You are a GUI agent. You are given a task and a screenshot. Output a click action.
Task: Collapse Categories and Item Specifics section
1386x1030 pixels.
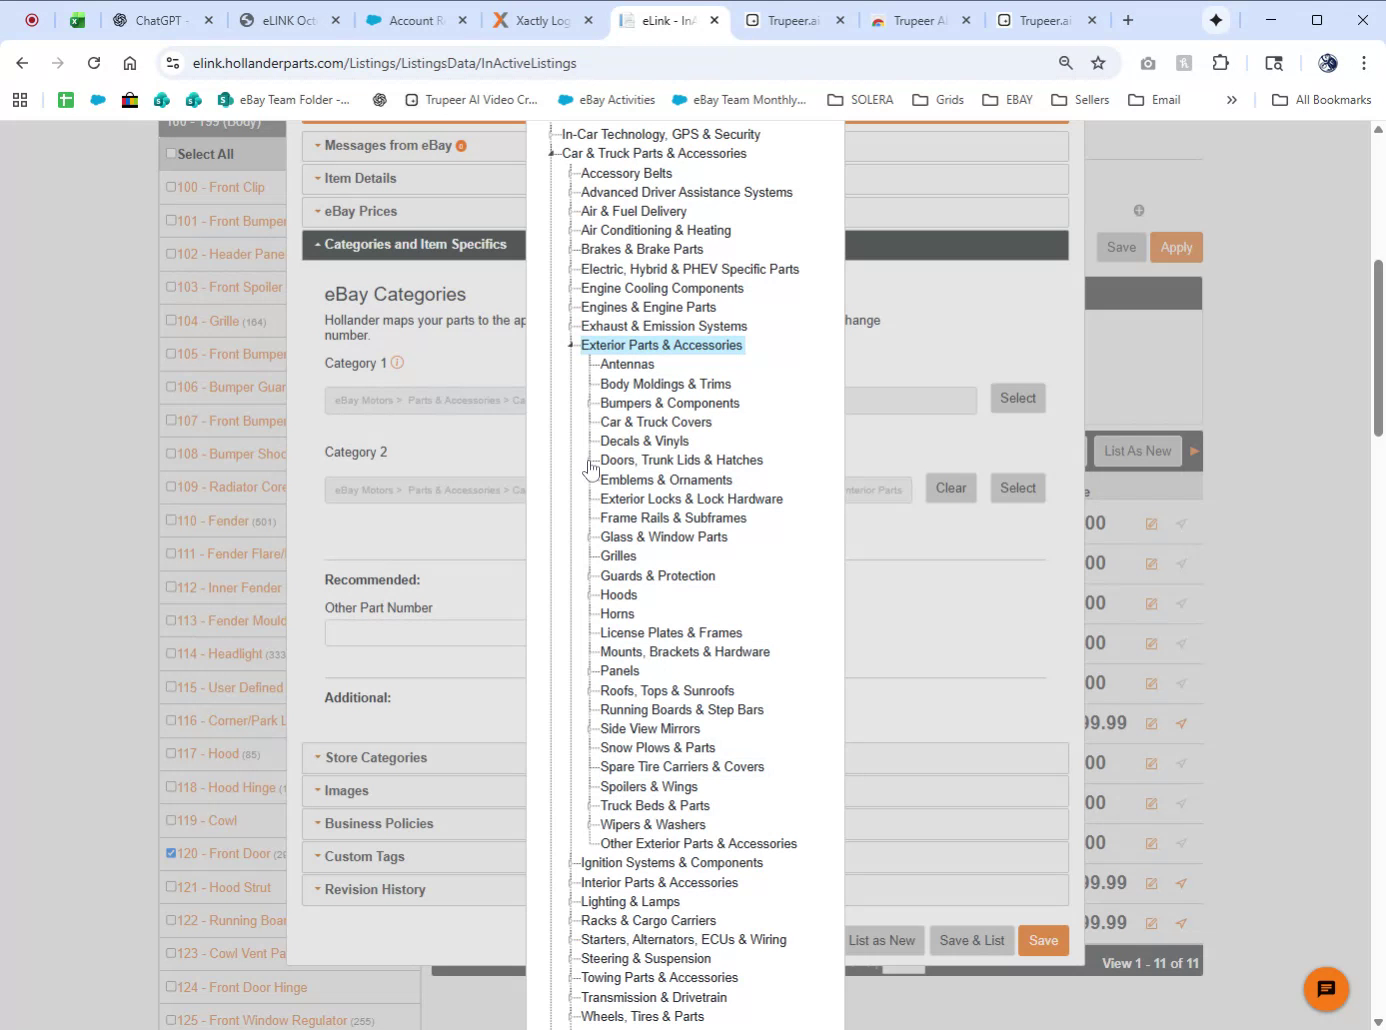pyautogui.click(x=414, y=244)
